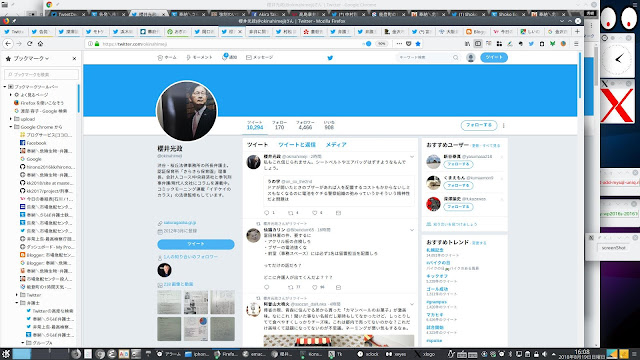Open ホーム in Twitter navbar
640x360 pixels.
pos(167,58)
